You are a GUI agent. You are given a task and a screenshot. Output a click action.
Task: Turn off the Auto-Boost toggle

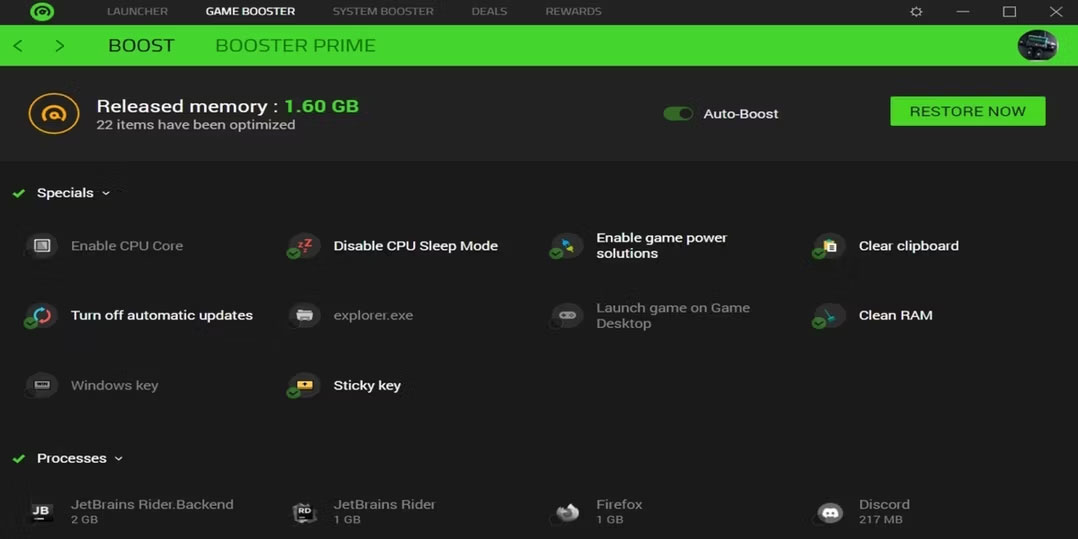pos(678,114)
